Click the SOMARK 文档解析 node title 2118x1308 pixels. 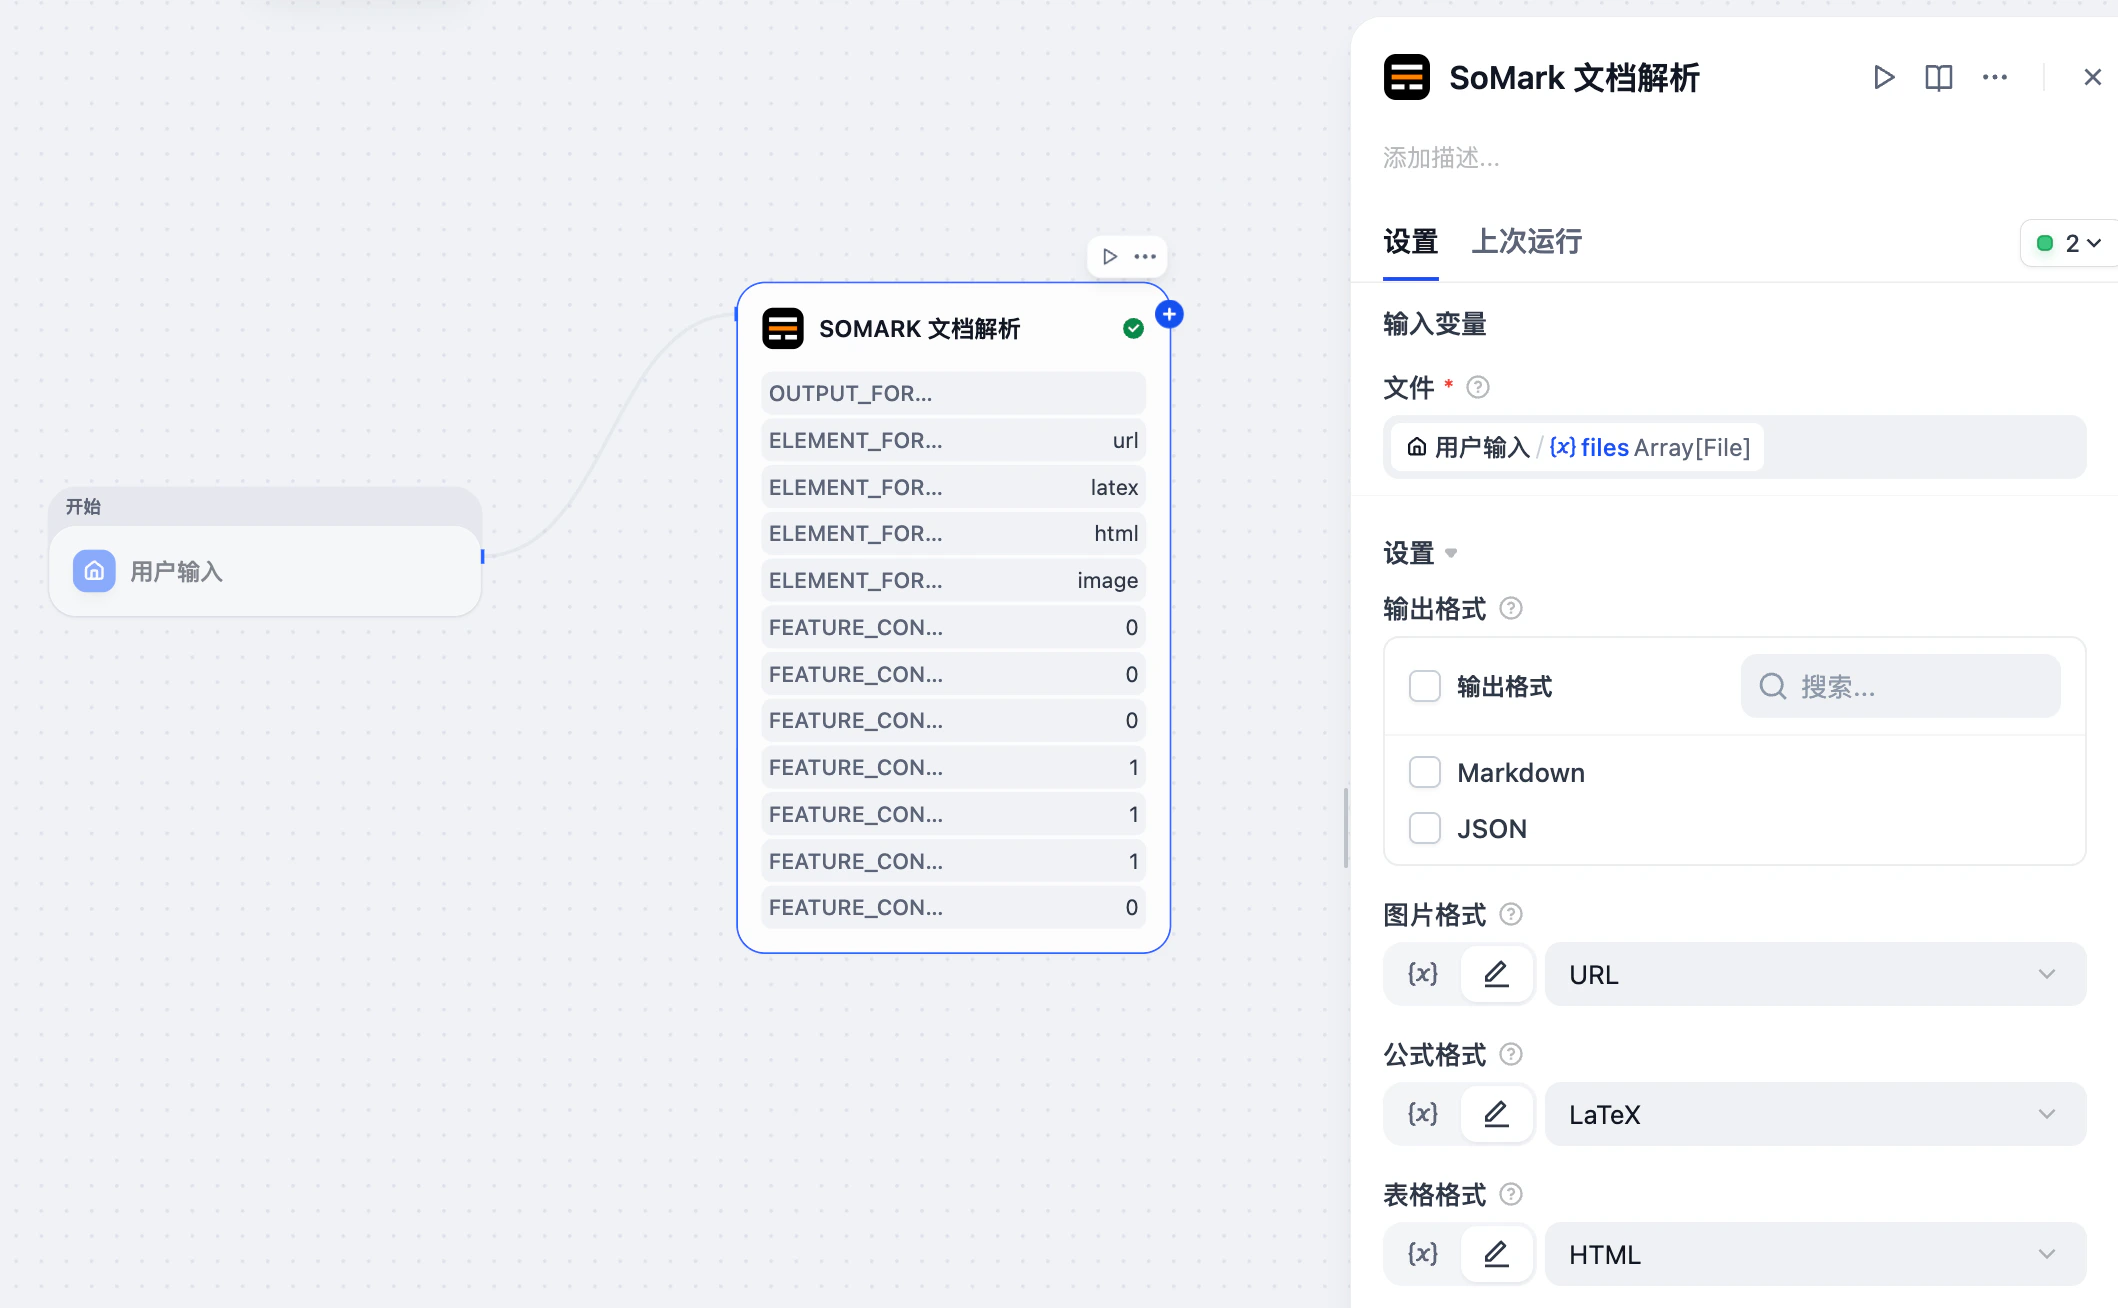(x=919, y=329)
